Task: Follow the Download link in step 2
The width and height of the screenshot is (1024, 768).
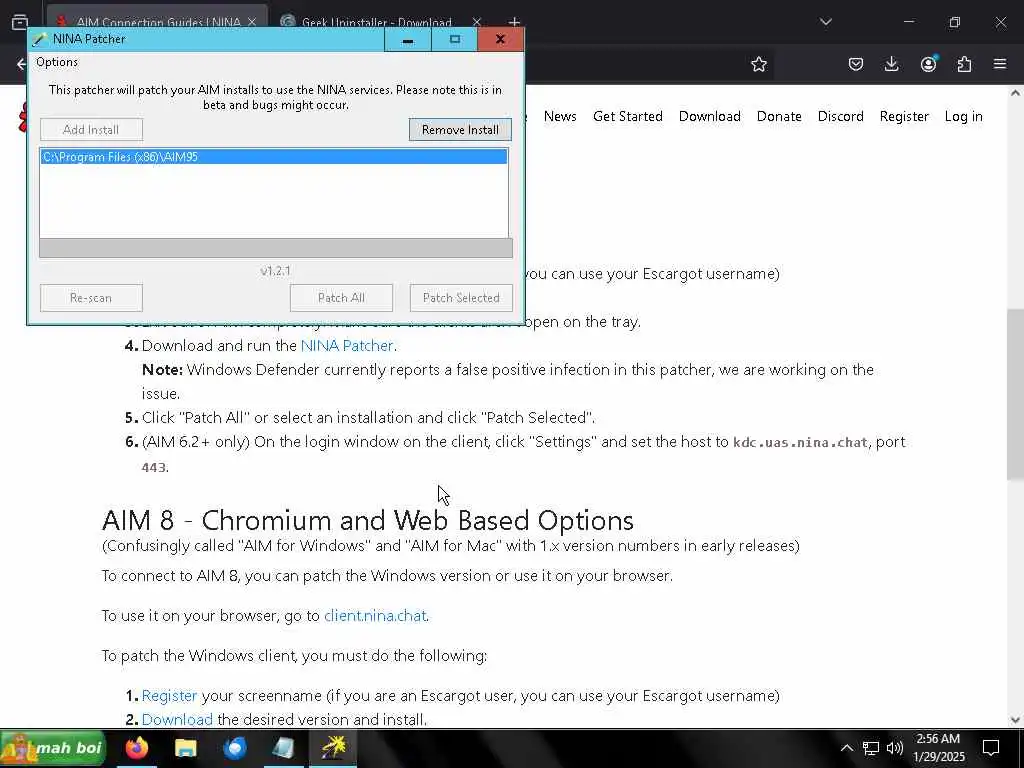Action: pyautogui.click(x=177, y=720)
